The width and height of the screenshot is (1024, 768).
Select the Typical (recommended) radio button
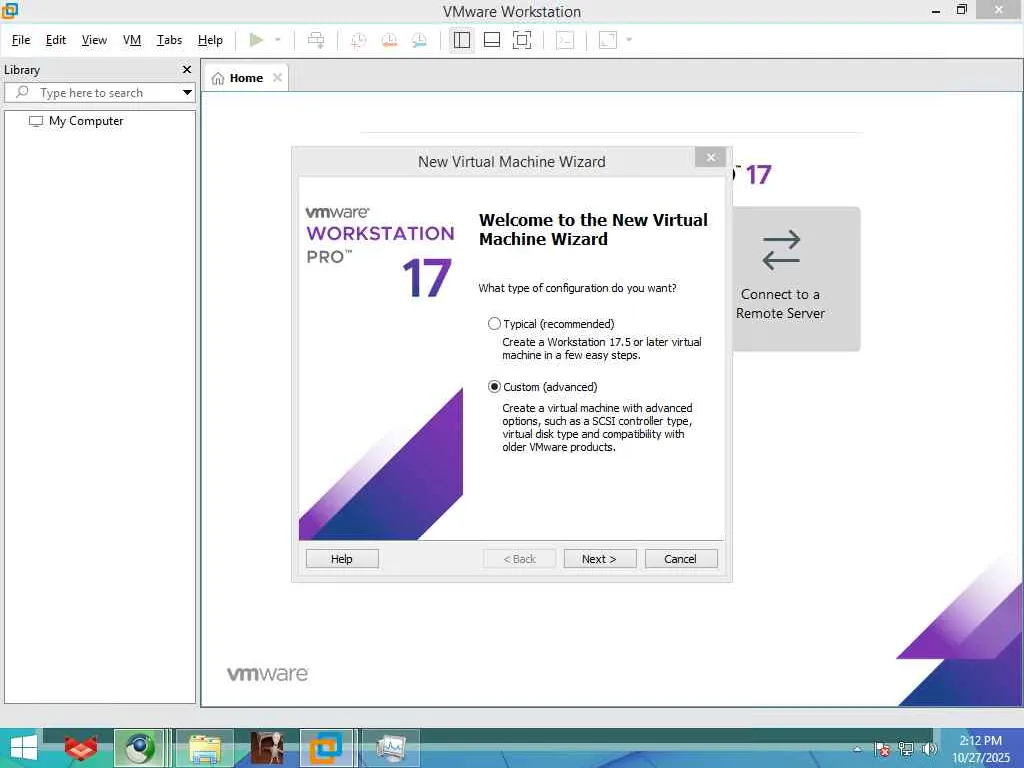tap(494, 324)
